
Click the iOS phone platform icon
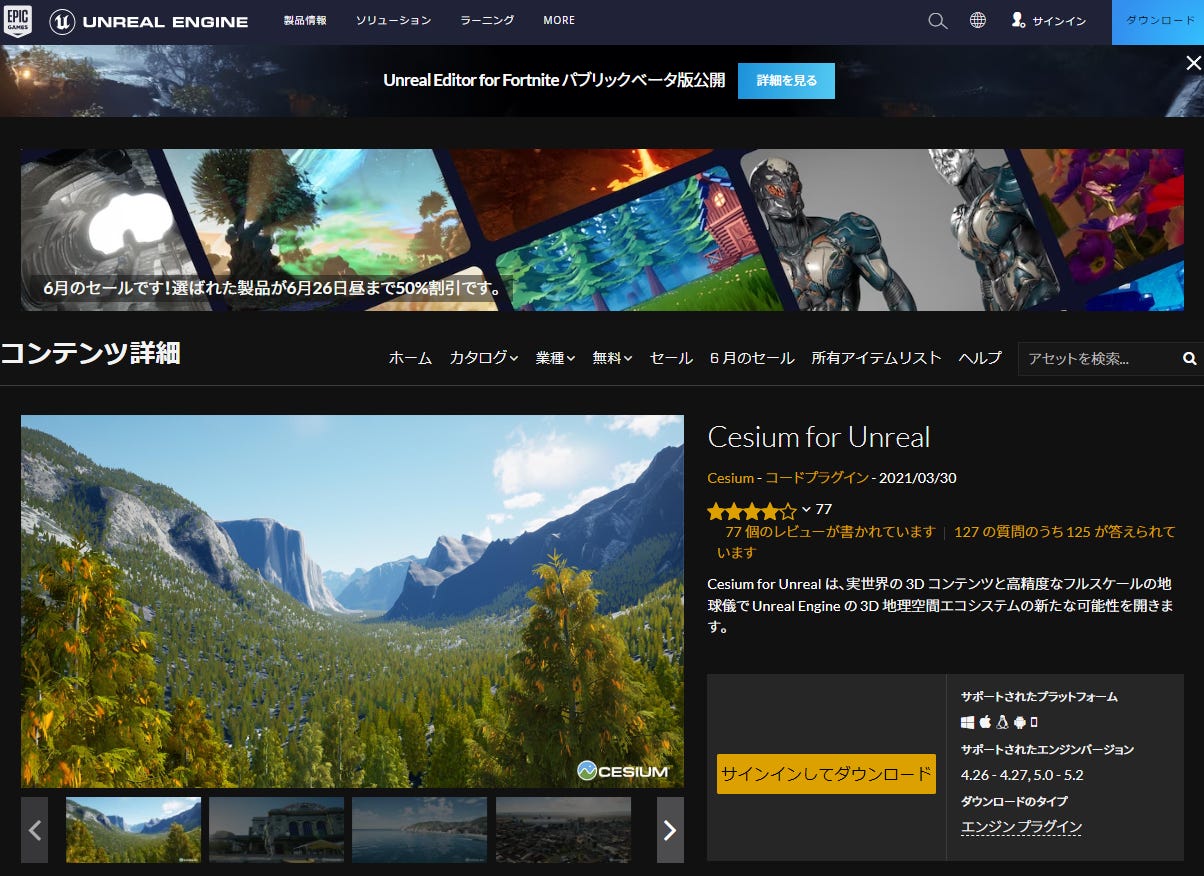tap(1034, 722)
